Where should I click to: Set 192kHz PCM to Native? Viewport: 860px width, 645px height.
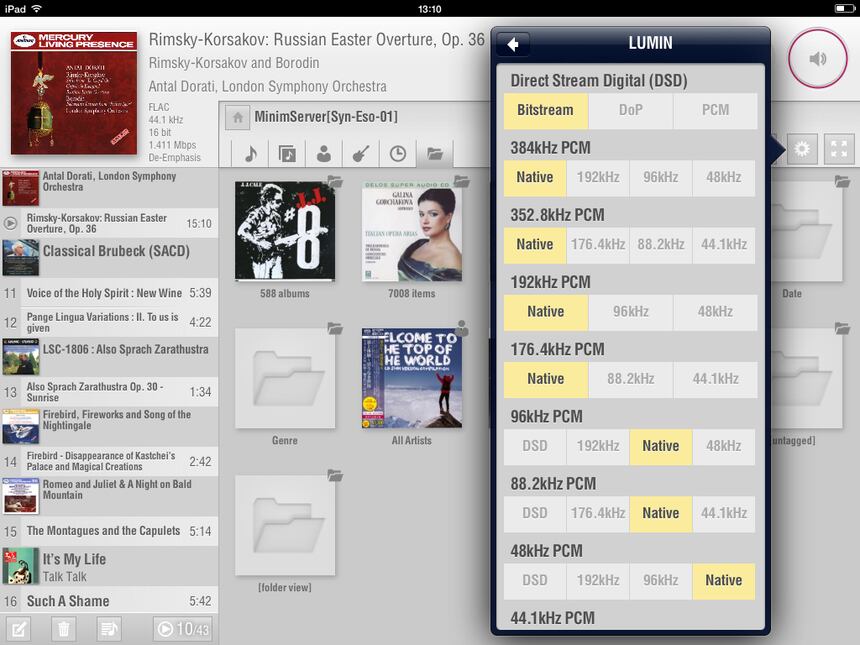point(546,312)
